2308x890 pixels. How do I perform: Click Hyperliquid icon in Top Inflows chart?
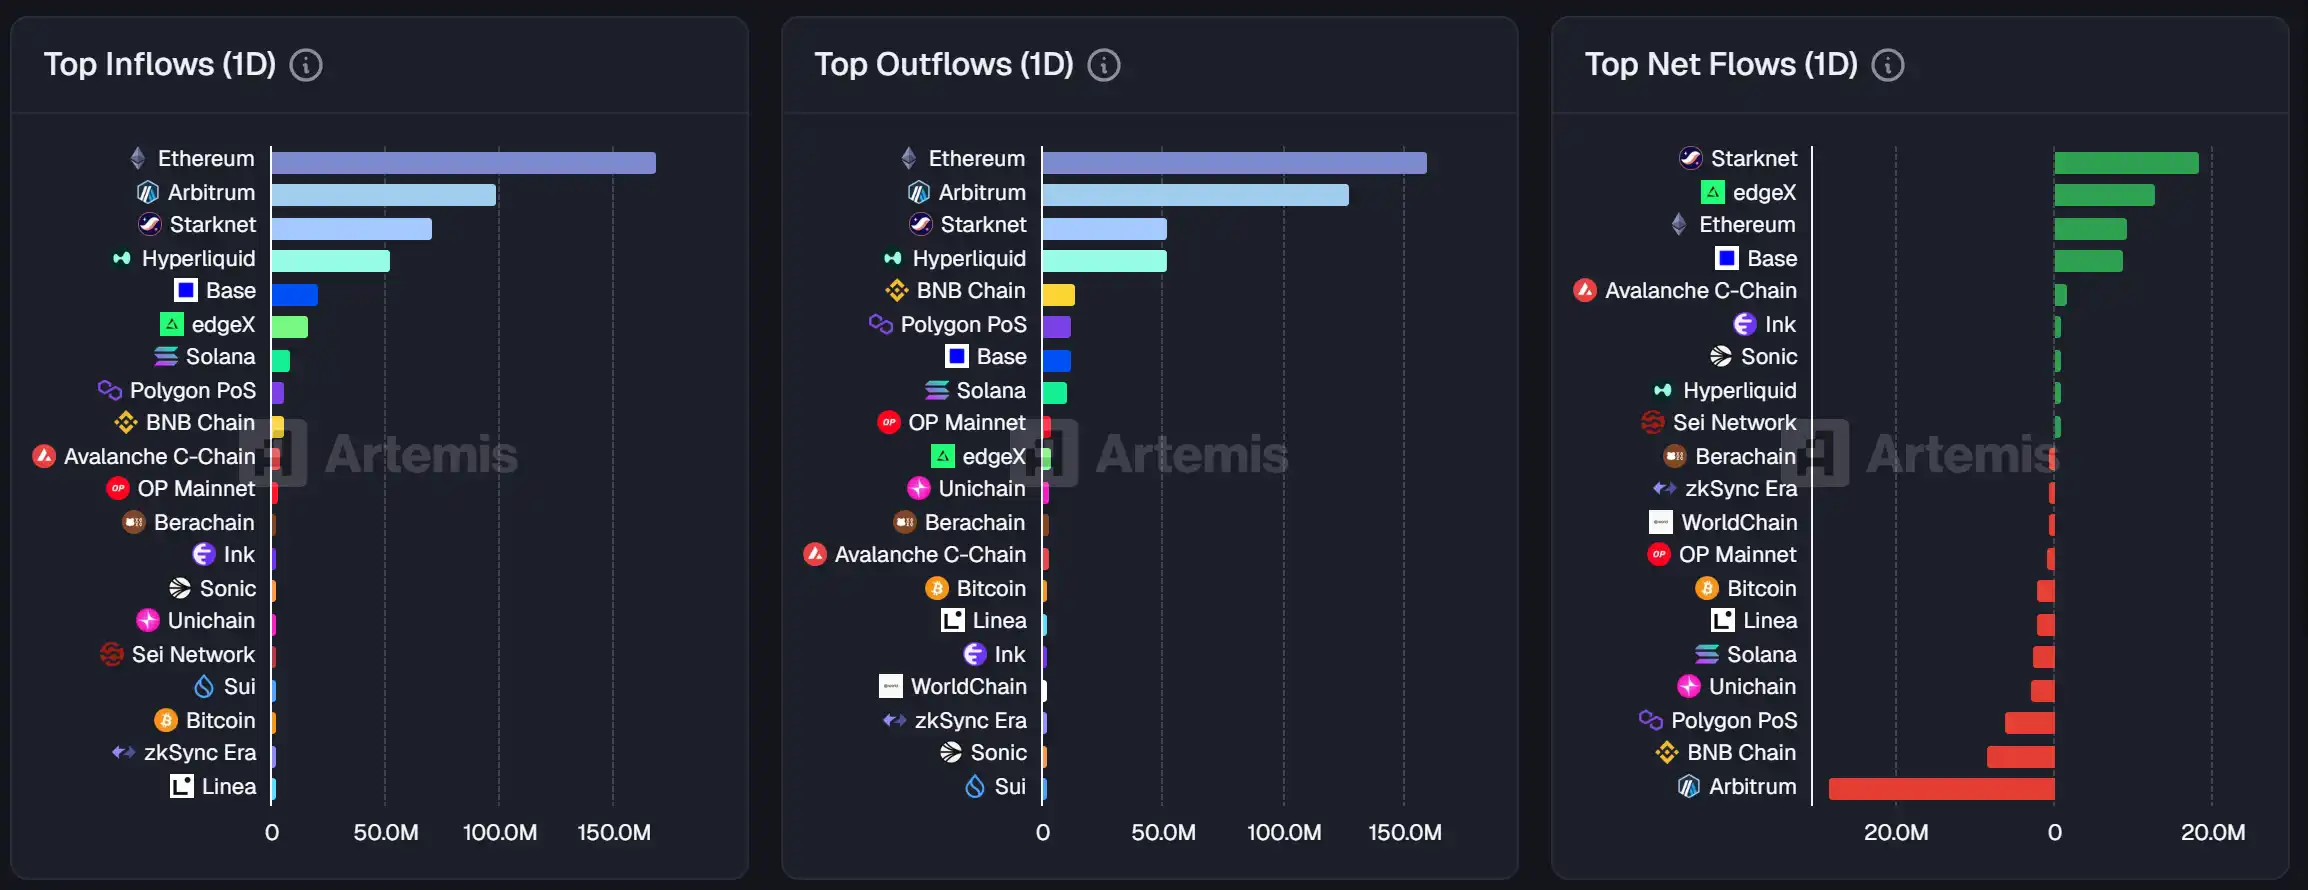coord(122,258)
